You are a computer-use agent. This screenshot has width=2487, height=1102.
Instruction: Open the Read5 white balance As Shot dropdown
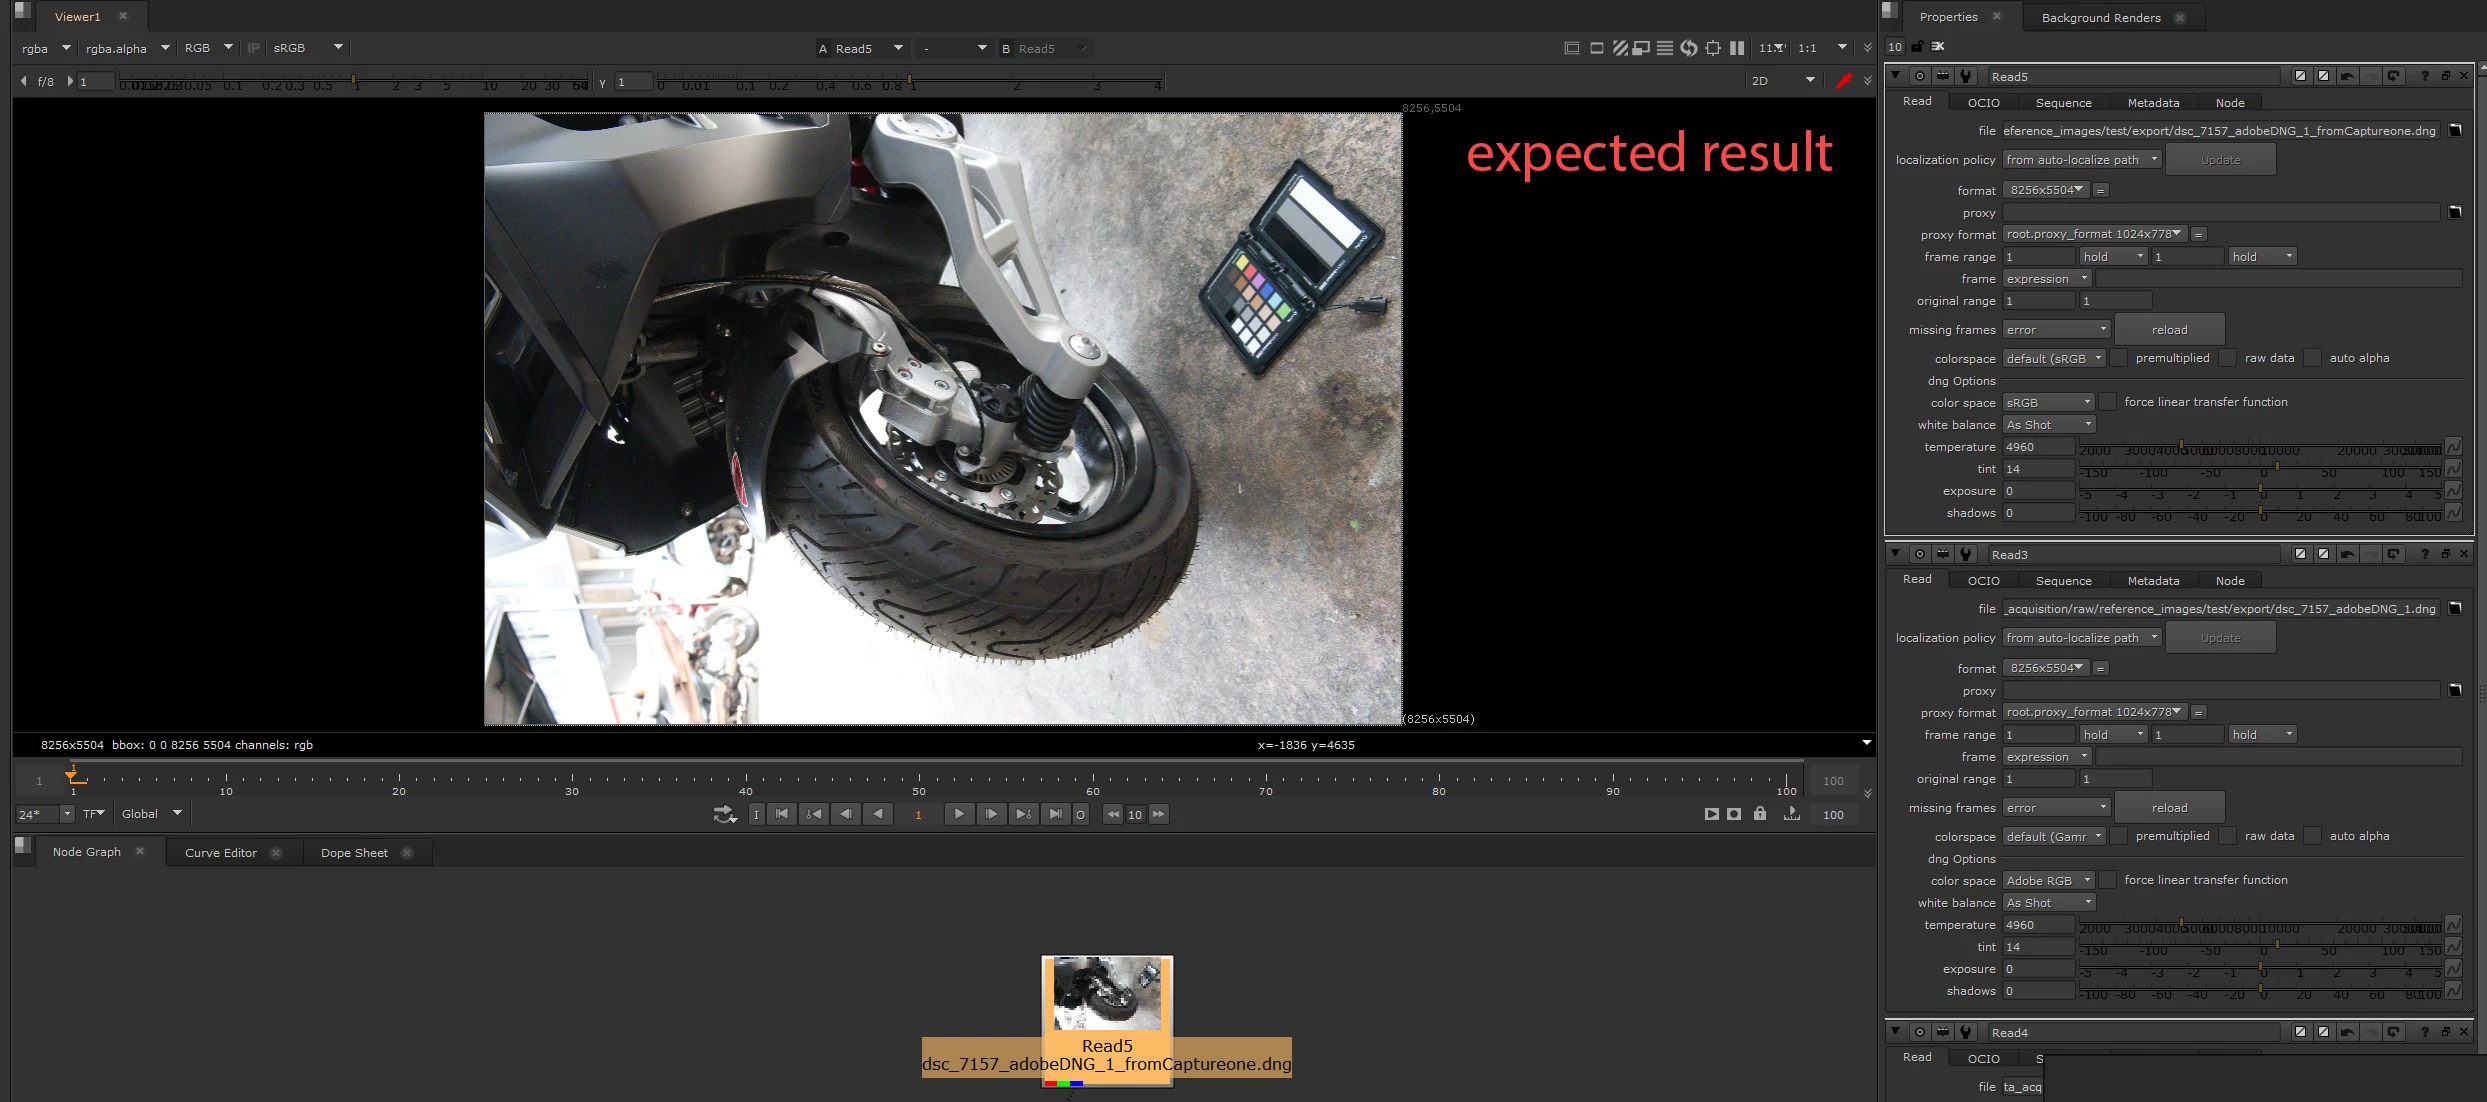2048,425
